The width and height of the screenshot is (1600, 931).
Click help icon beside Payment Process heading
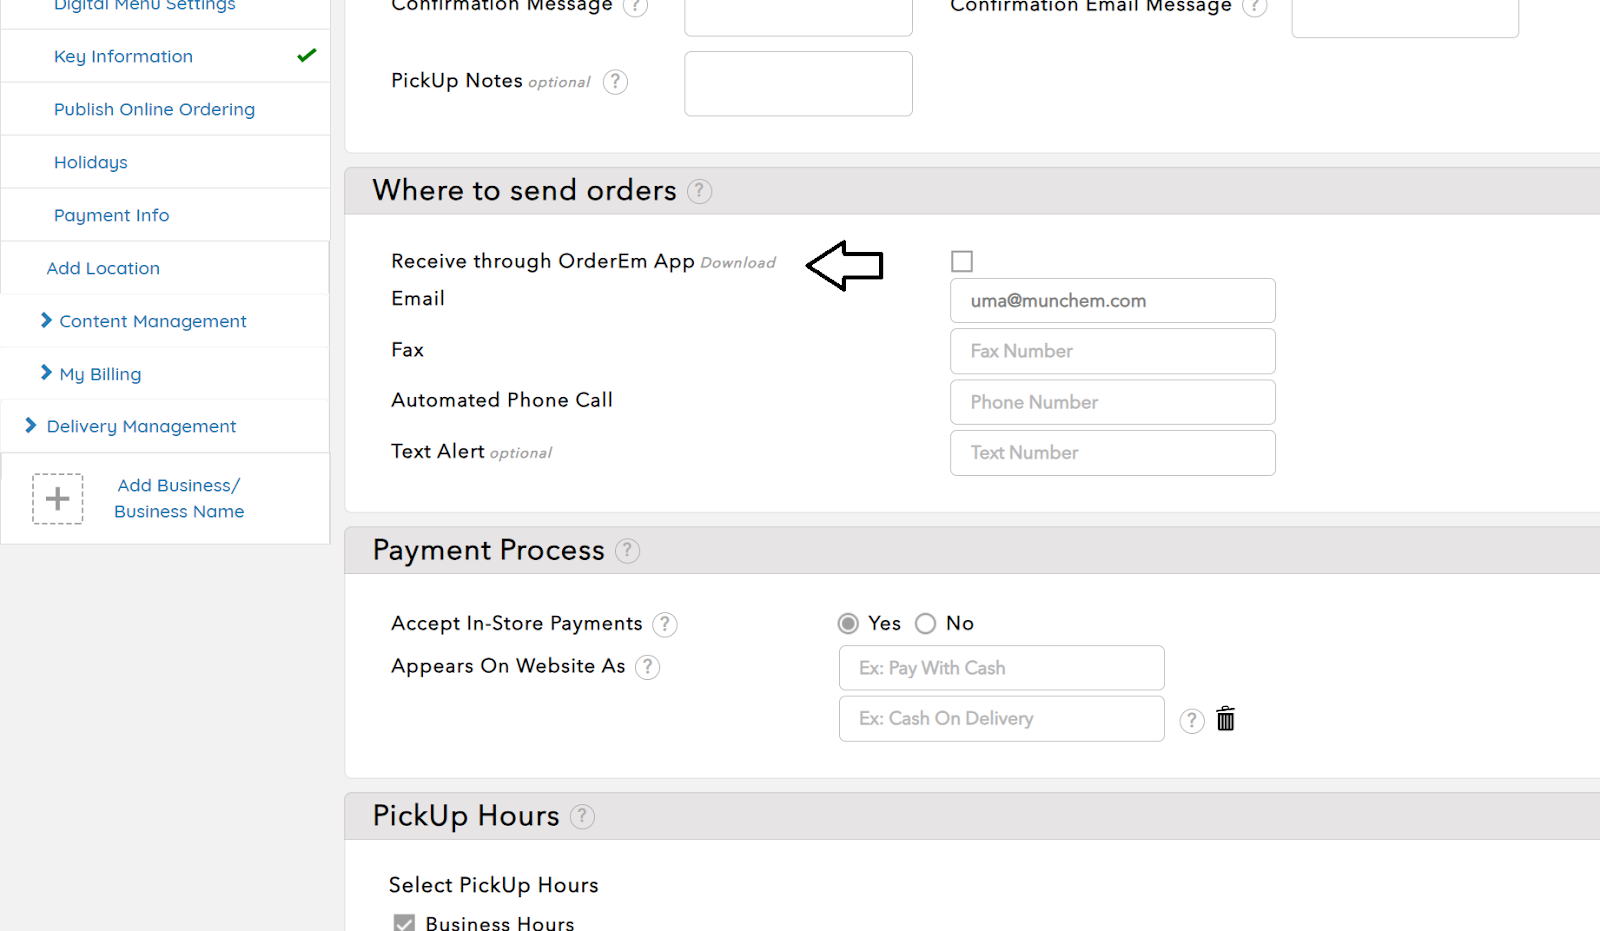[627, 551]
